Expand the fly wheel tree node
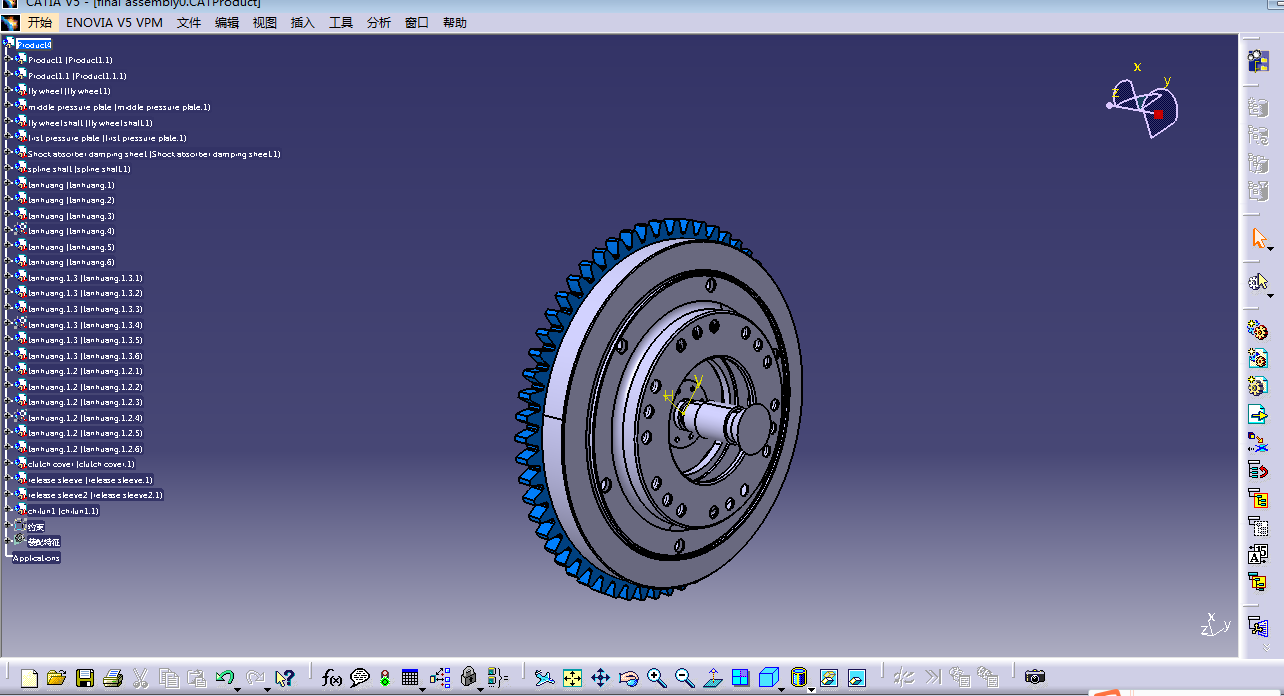The width and height of the screenshot is (1284, 696). [x=8, y=91]
